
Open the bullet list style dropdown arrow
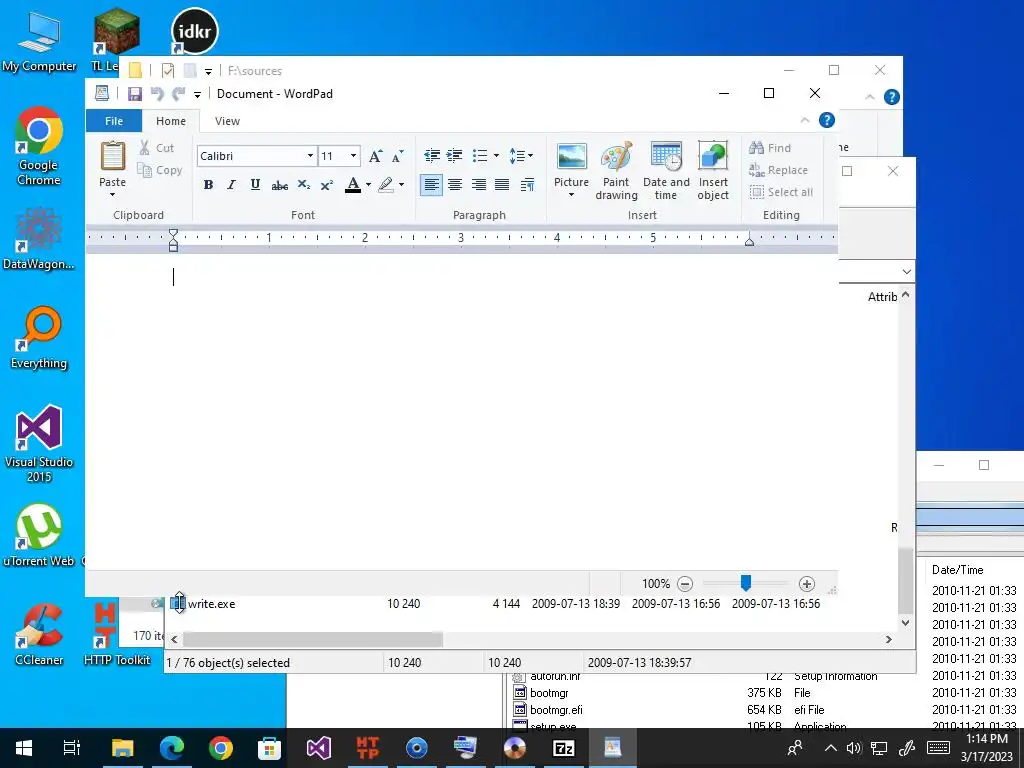496,155
